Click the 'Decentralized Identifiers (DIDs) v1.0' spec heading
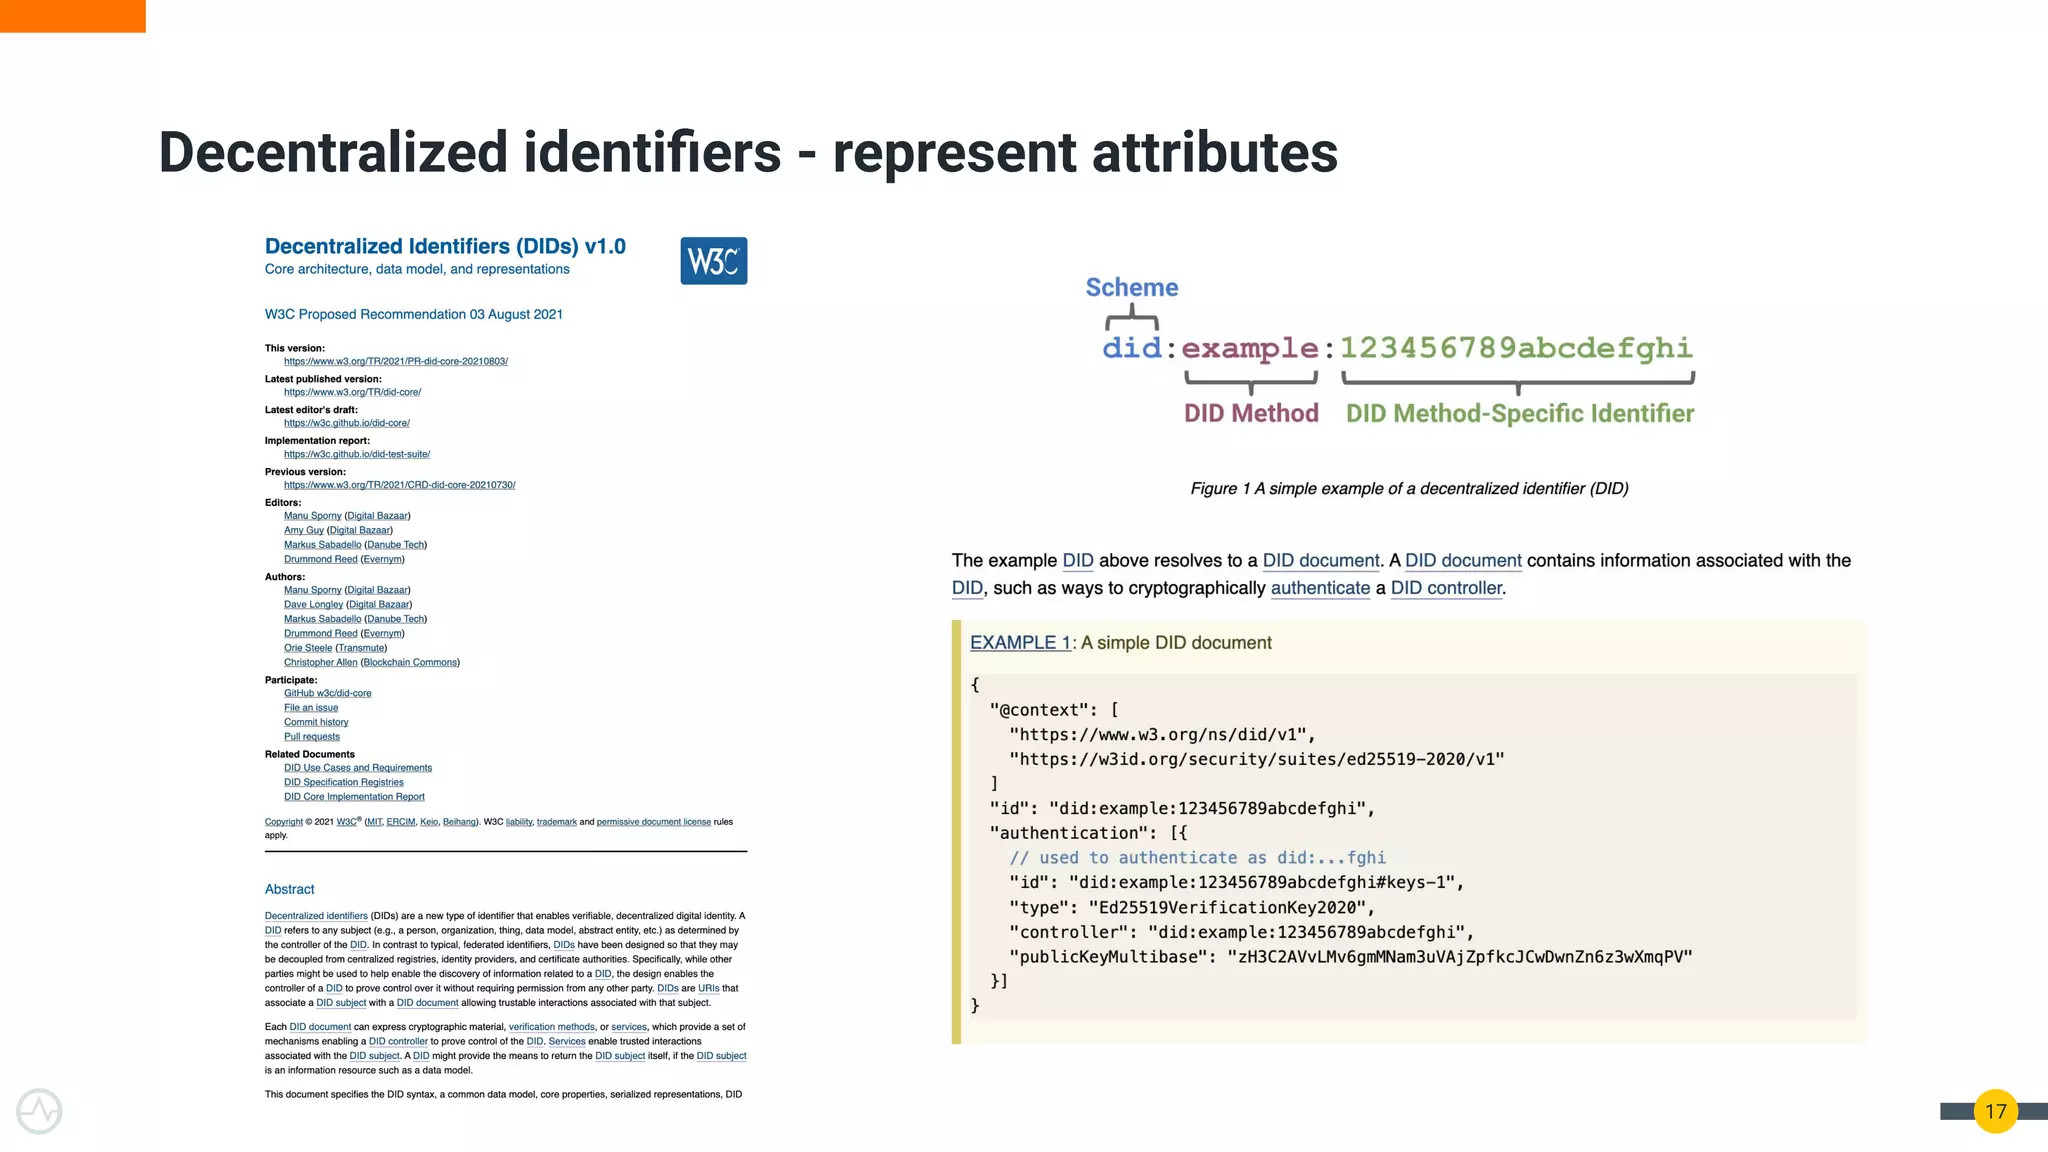Image resolution: width=2048 pixels, height=1152 pixels. pos(445,246)
